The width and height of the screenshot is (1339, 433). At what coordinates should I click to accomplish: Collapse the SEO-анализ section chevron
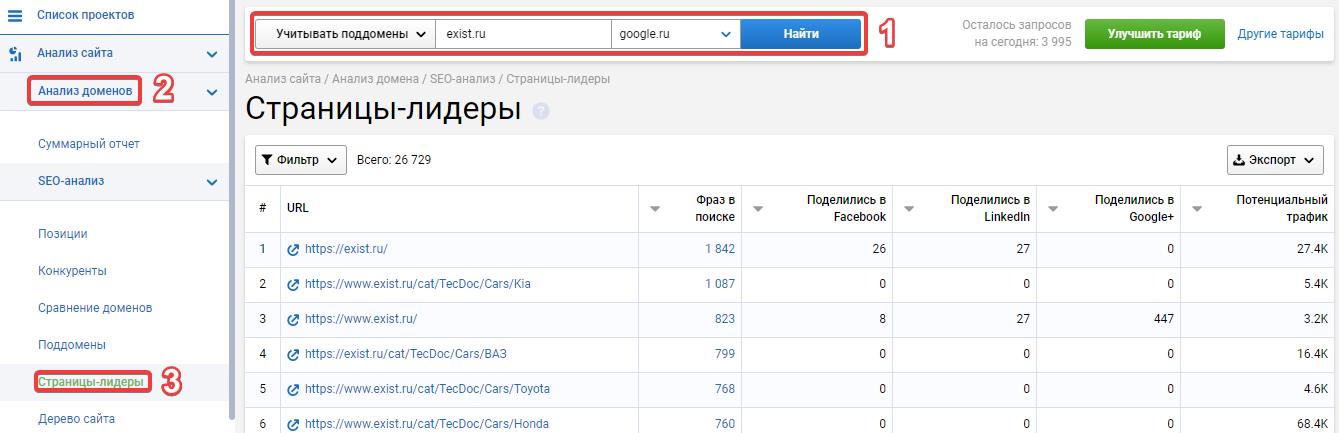pos(212,182)
